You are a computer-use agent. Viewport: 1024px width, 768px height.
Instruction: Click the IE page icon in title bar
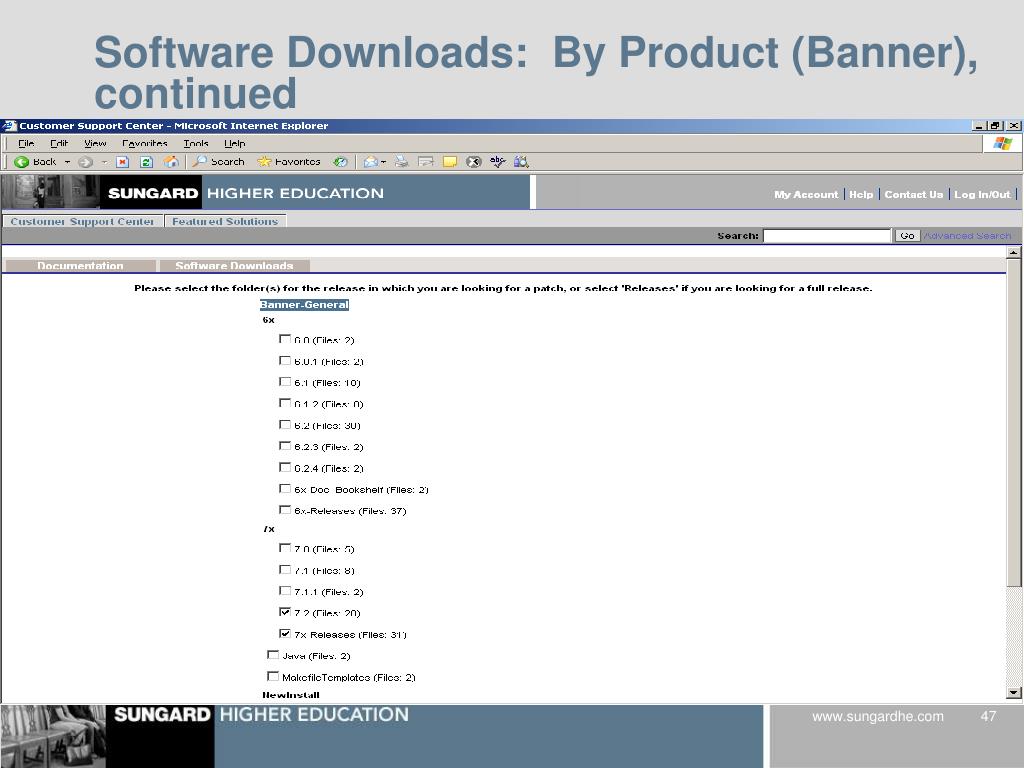click(8, 125)
